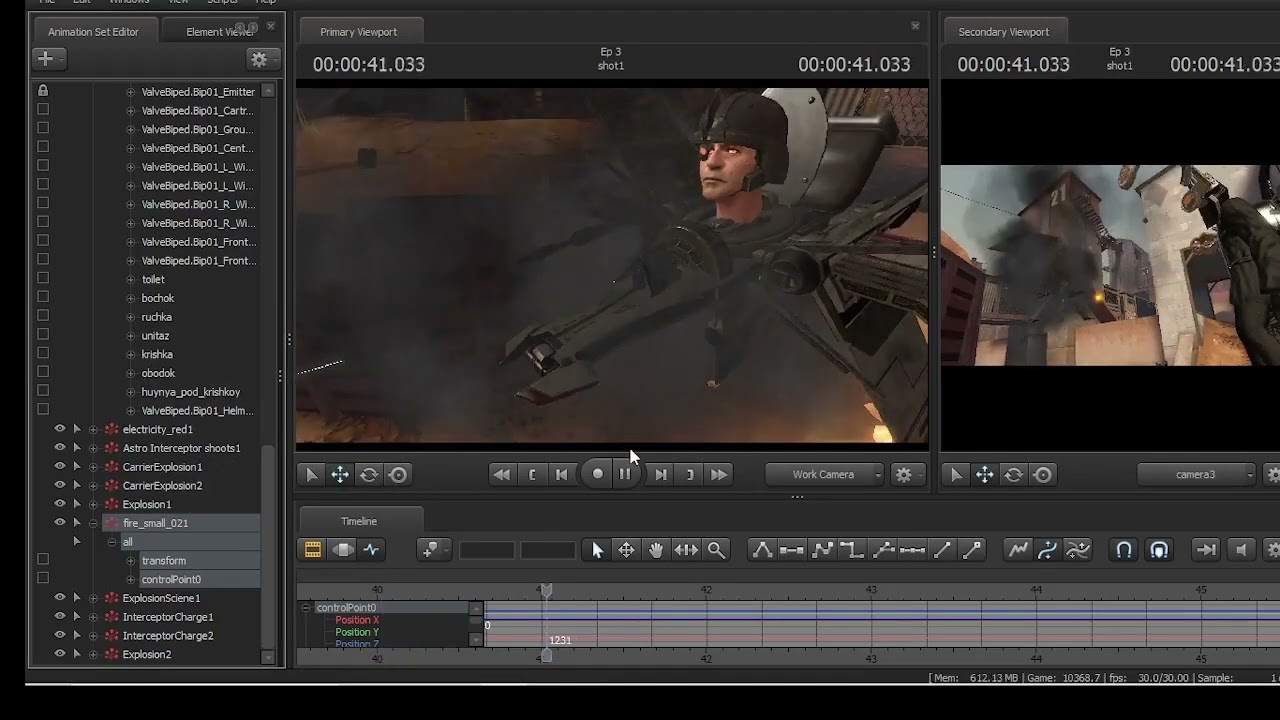Click the playhead marker on timeline ruler

pyautogui.click(x=546, y=591)
